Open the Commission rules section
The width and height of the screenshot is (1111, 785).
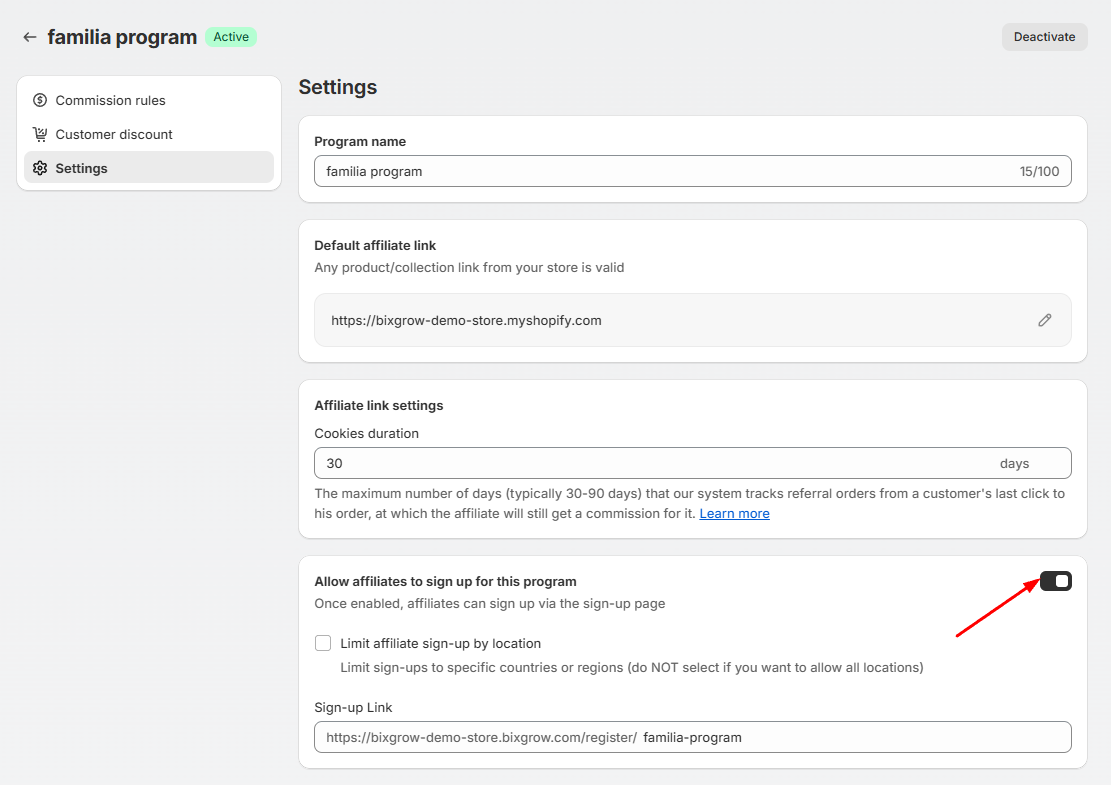pos(110,100)
